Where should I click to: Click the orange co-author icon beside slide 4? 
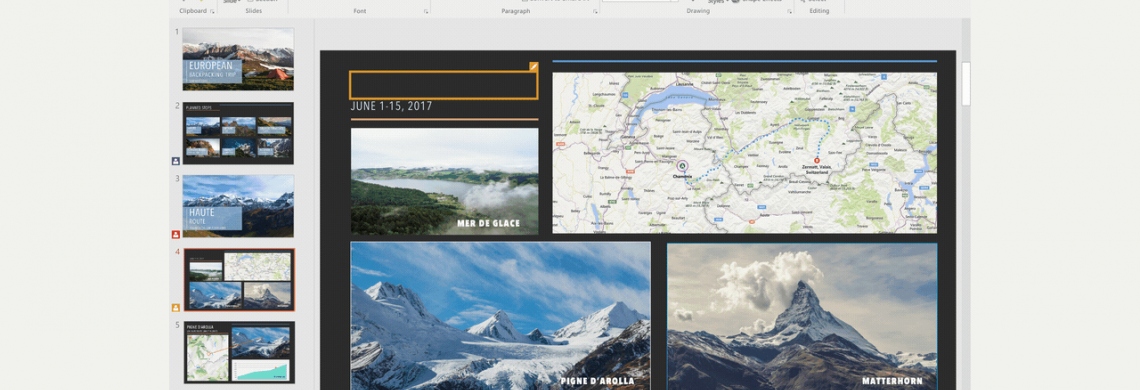click(176, 308)
